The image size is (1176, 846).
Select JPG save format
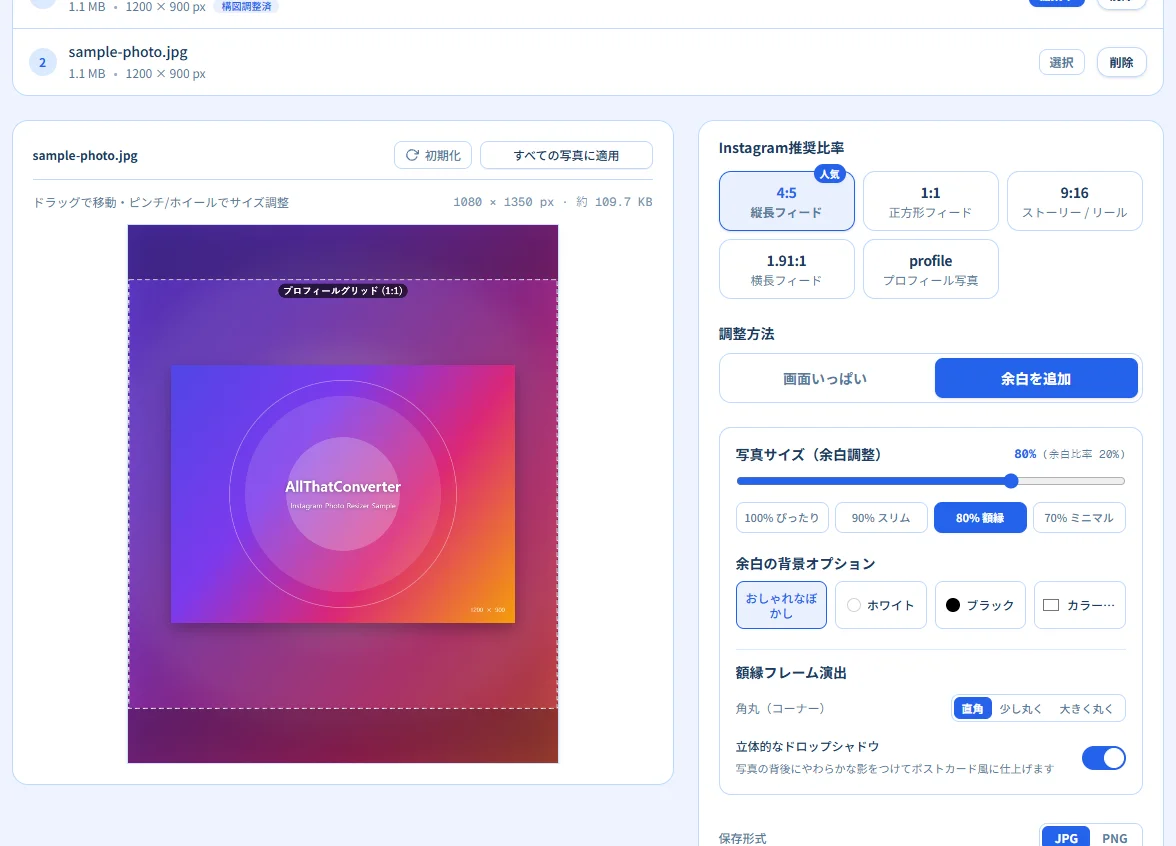[1066, 838]
